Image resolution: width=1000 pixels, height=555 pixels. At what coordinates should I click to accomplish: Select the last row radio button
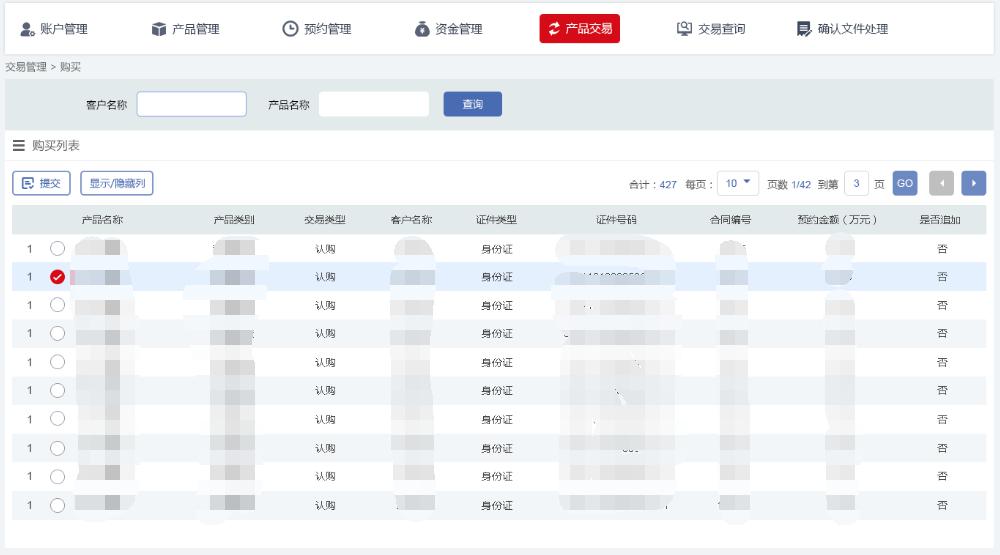(57, 505)
